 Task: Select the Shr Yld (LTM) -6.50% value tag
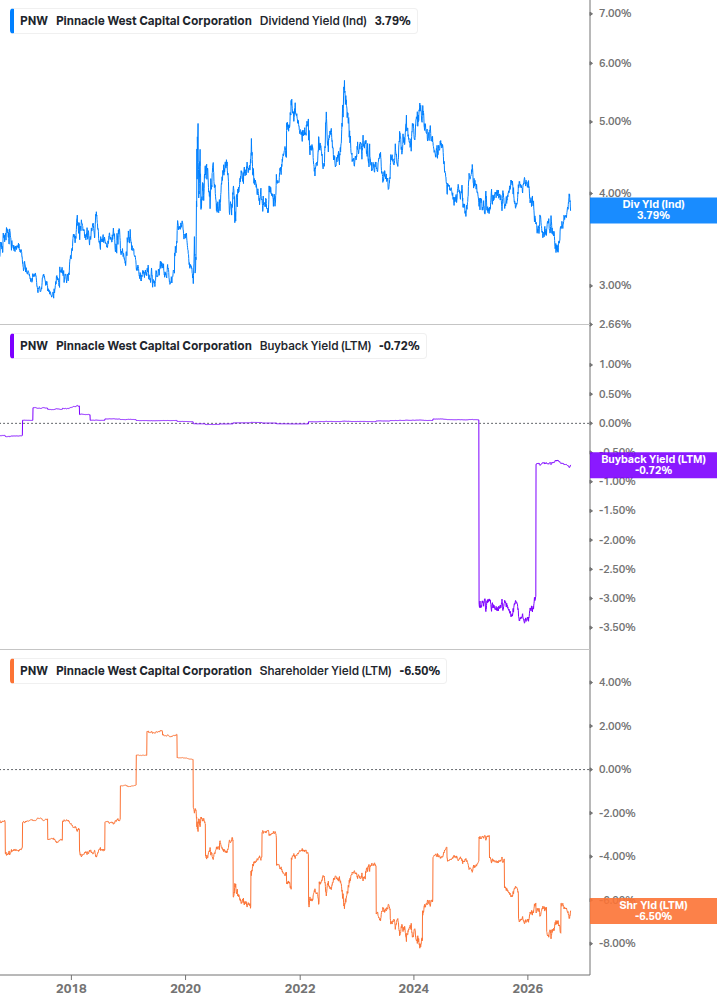coord(653,911)
